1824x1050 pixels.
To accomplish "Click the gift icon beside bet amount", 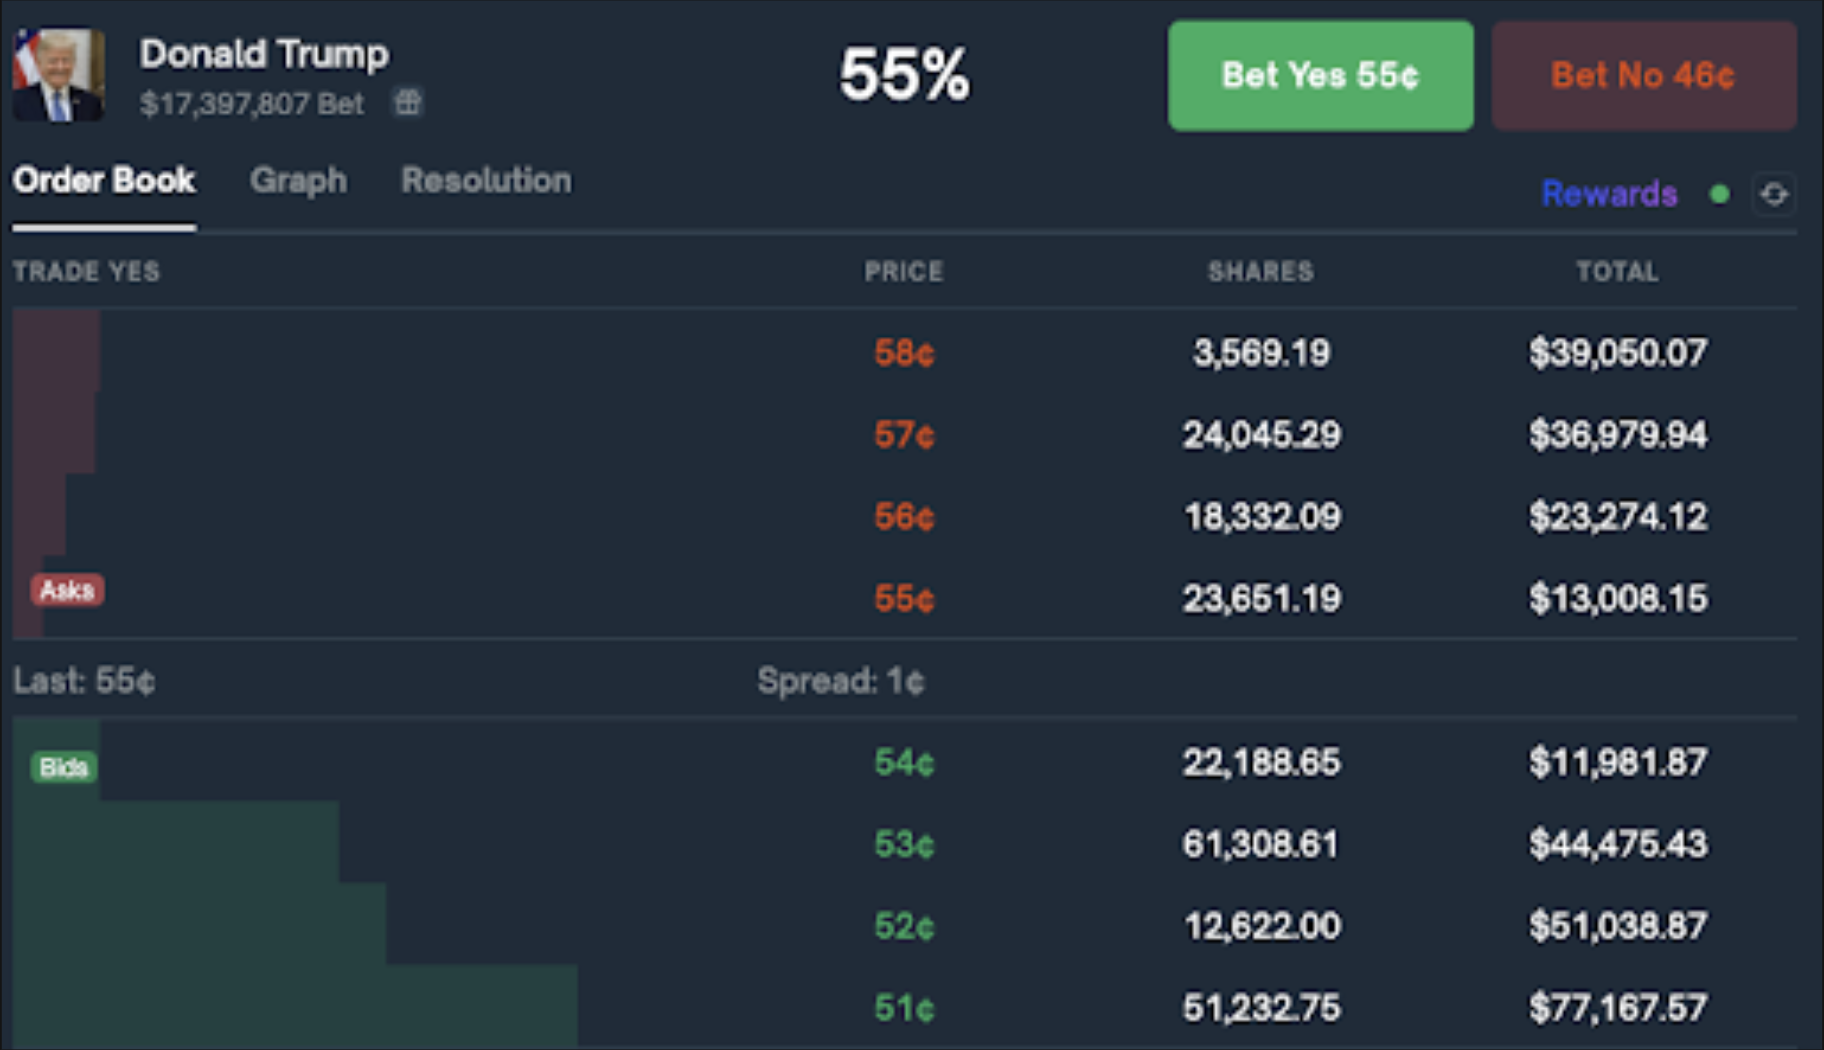I will coord(407,102).
